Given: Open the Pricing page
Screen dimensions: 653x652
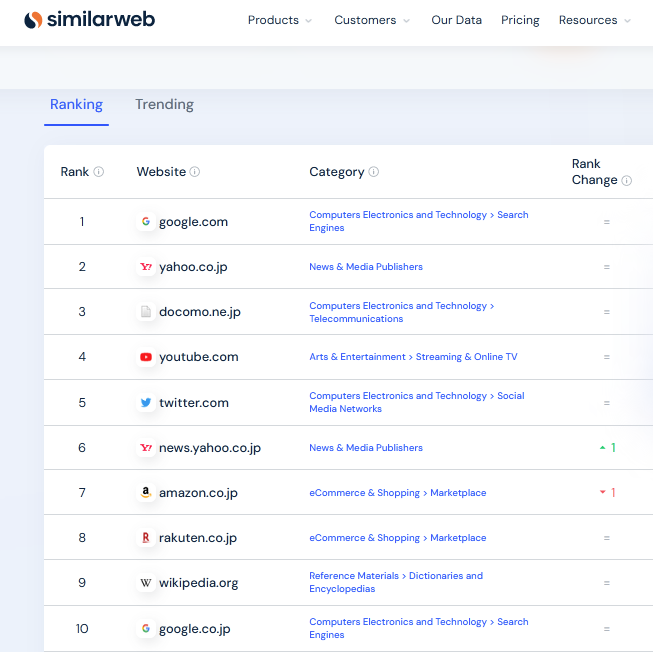Looking at the screenshot, I should (520, 20).
